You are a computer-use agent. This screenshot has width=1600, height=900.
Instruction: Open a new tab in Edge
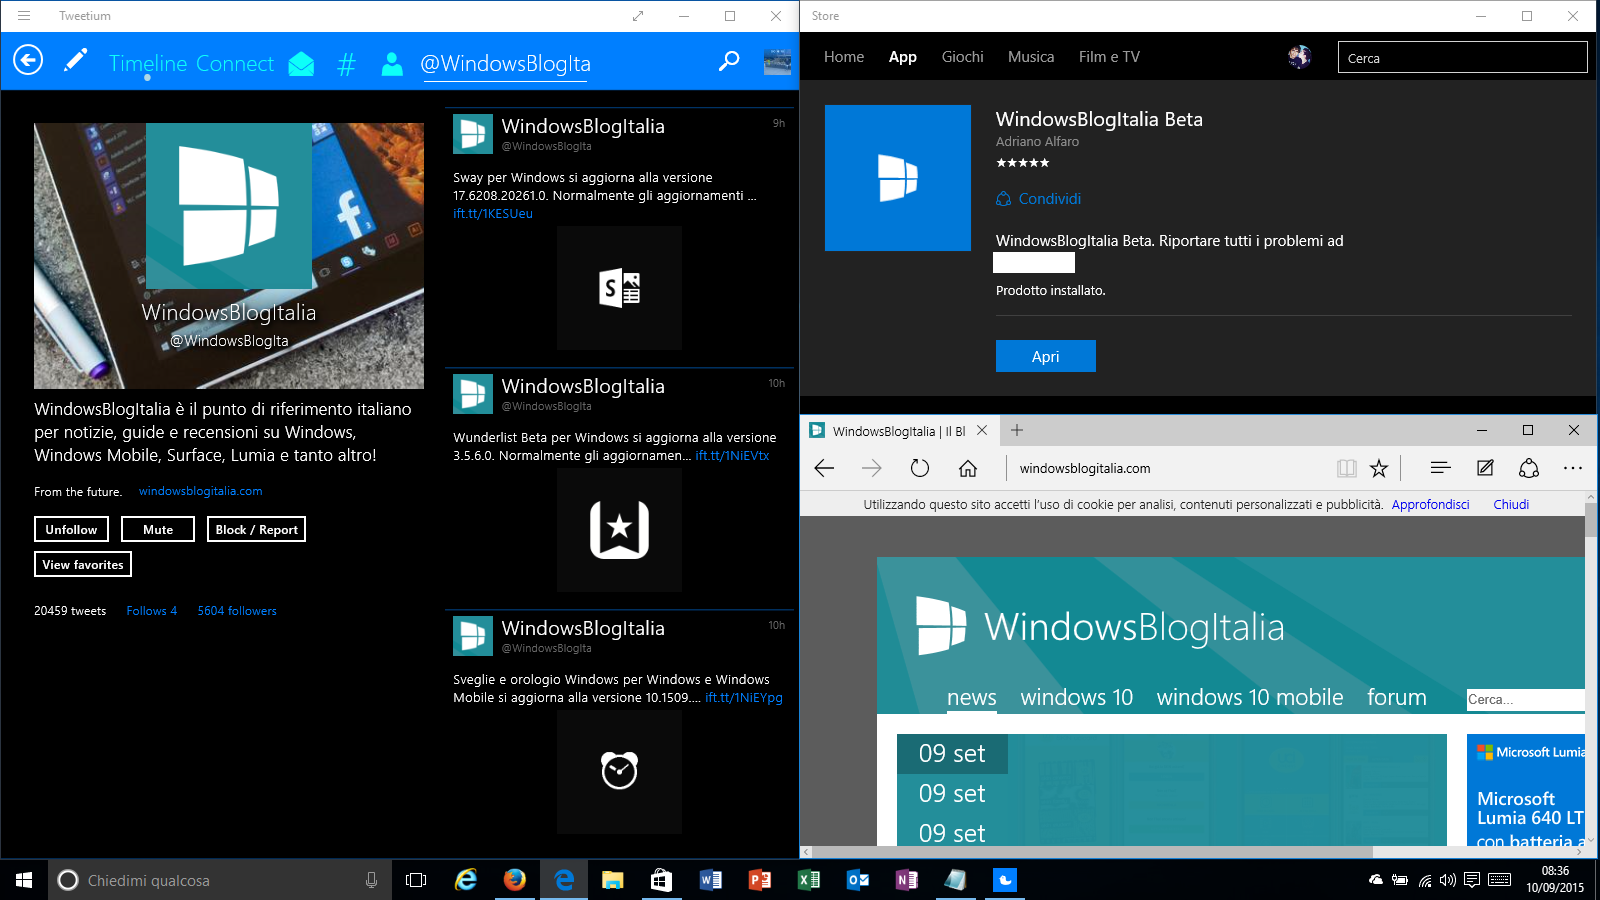pos(1017,430)
